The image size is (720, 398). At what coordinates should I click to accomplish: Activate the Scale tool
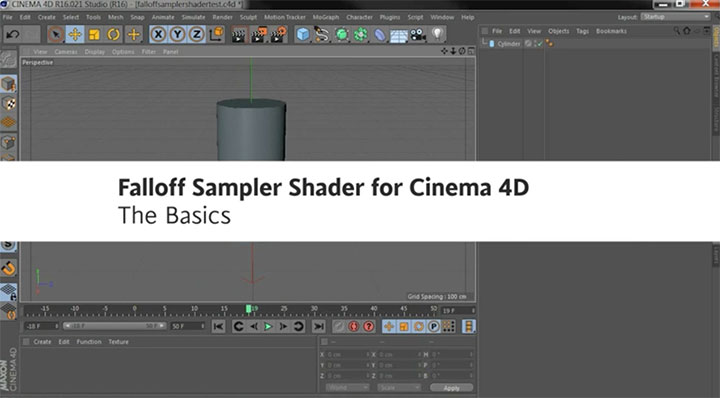[x=94, y=34]
